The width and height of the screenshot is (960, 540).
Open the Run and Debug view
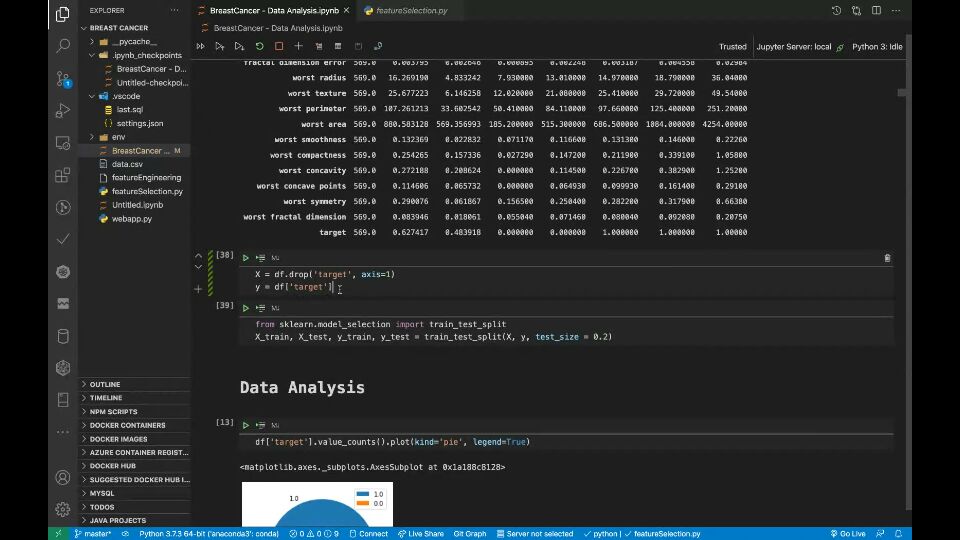point(63,110)
